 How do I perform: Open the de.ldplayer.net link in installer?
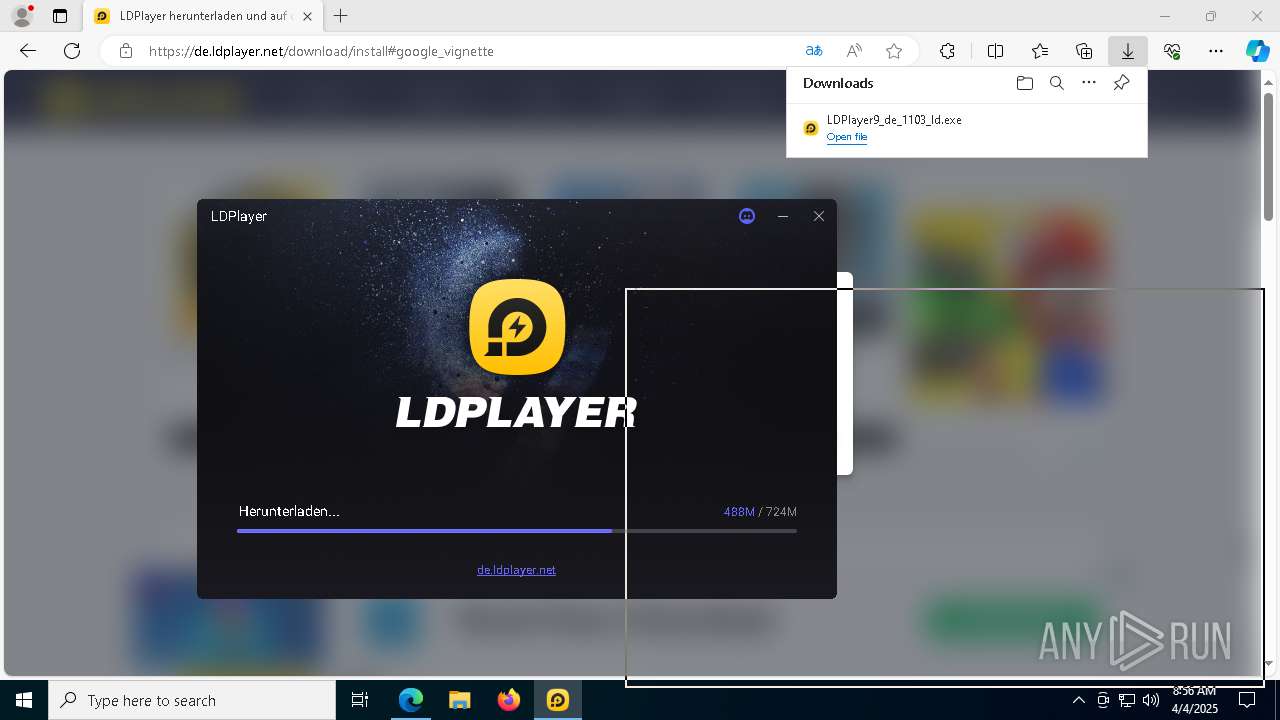[x=516, y=570]
